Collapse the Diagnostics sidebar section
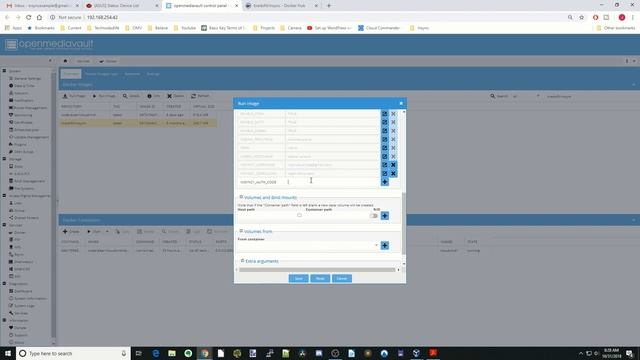Image resolution: width=640 pixels, height=360 pixels. point(4,283)
